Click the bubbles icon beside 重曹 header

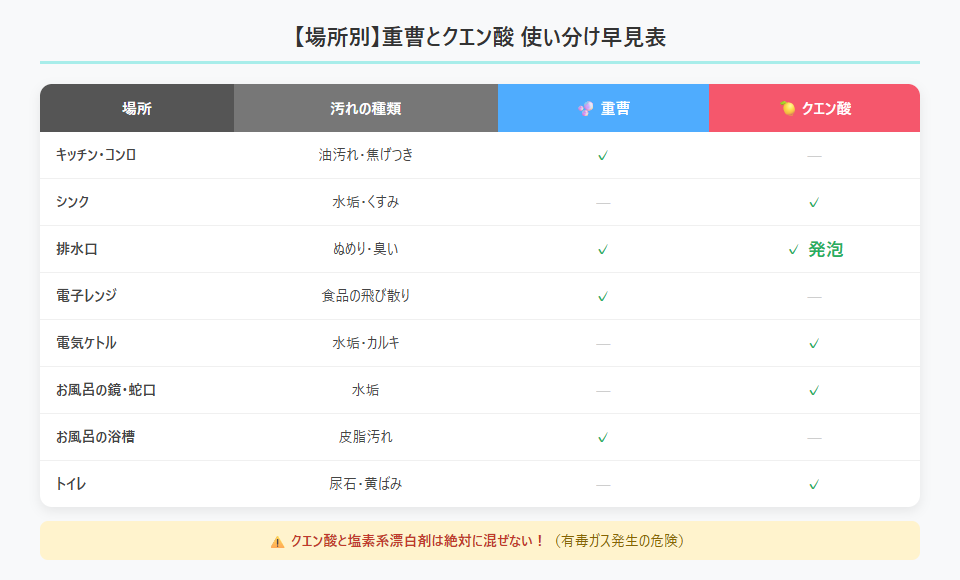click(587, 107)
